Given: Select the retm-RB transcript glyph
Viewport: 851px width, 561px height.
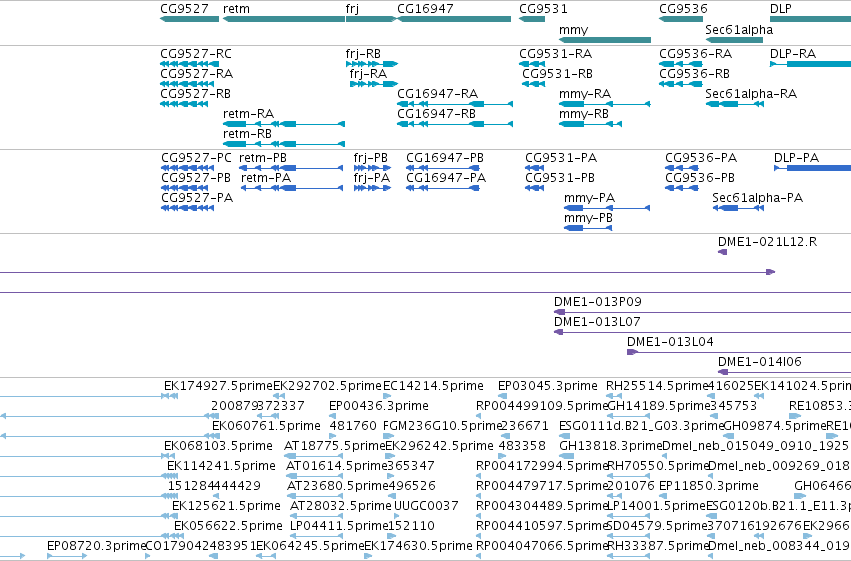Looking at the screenshot, I should click(284, 144).
